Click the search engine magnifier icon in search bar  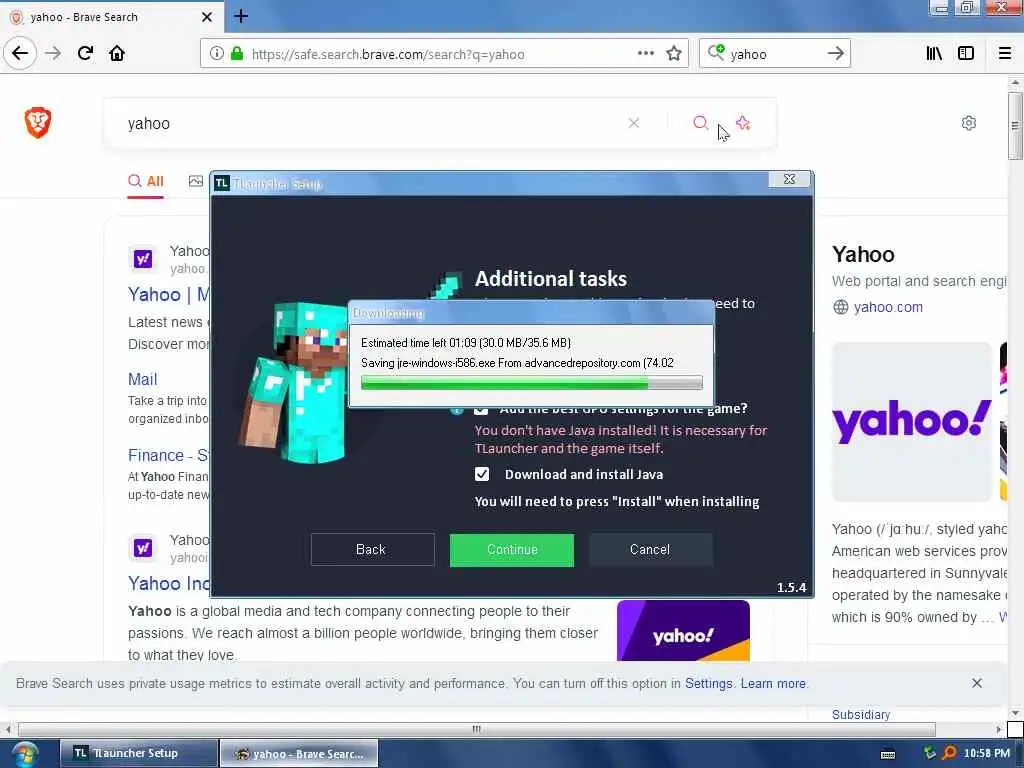(x=716, y=52)
